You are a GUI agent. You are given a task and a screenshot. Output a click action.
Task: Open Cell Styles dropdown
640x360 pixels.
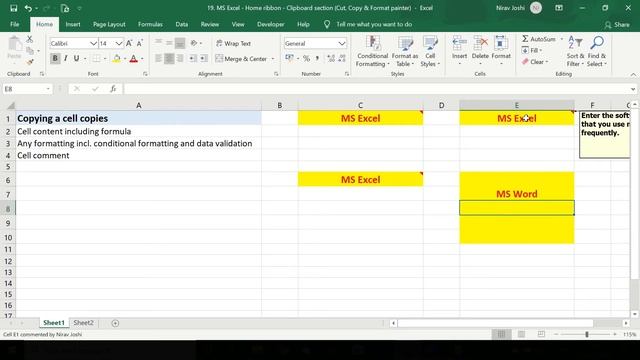click(430, 51)
